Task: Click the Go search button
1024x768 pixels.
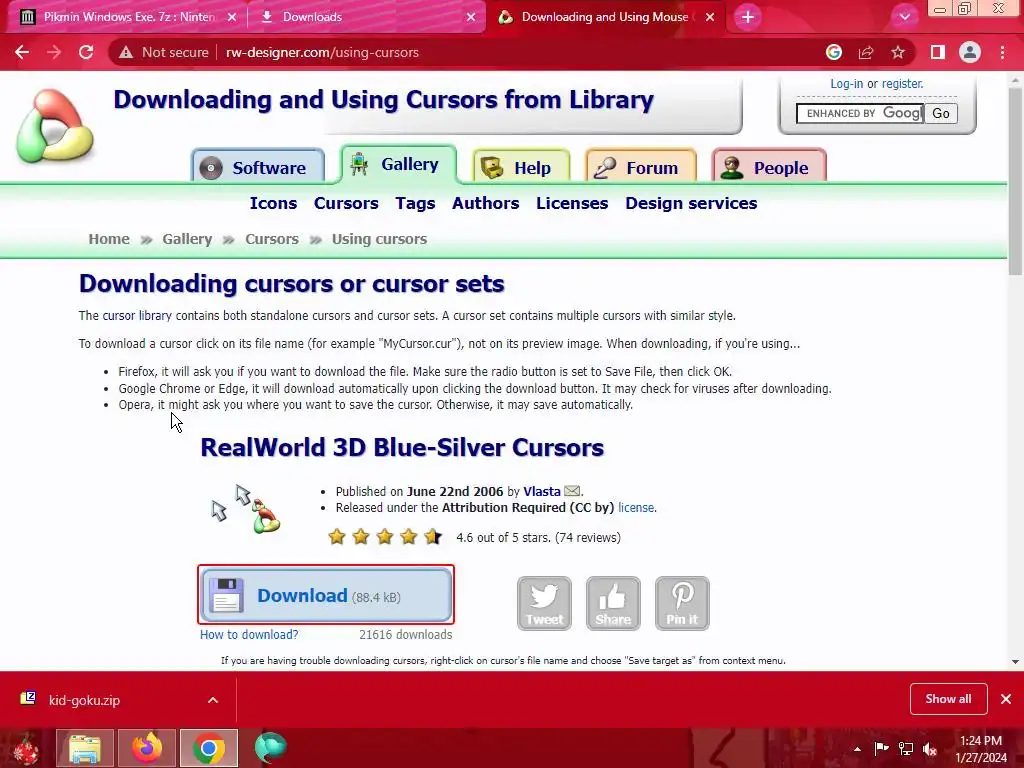Action: (941, 113)
